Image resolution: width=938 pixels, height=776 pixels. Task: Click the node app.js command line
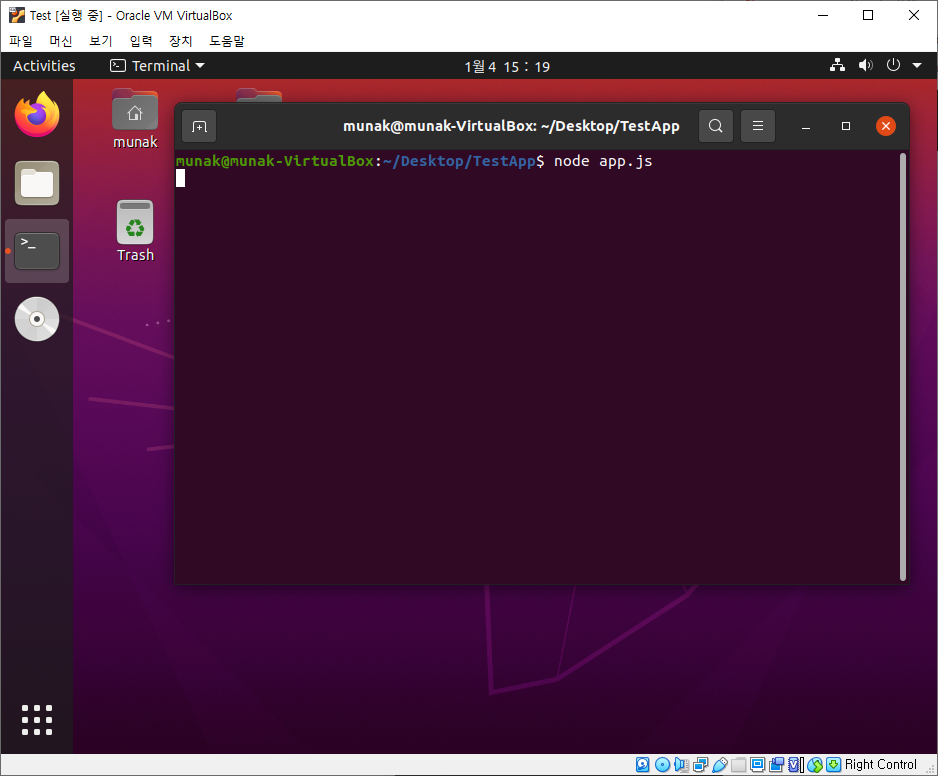click(x=603, y=162)
